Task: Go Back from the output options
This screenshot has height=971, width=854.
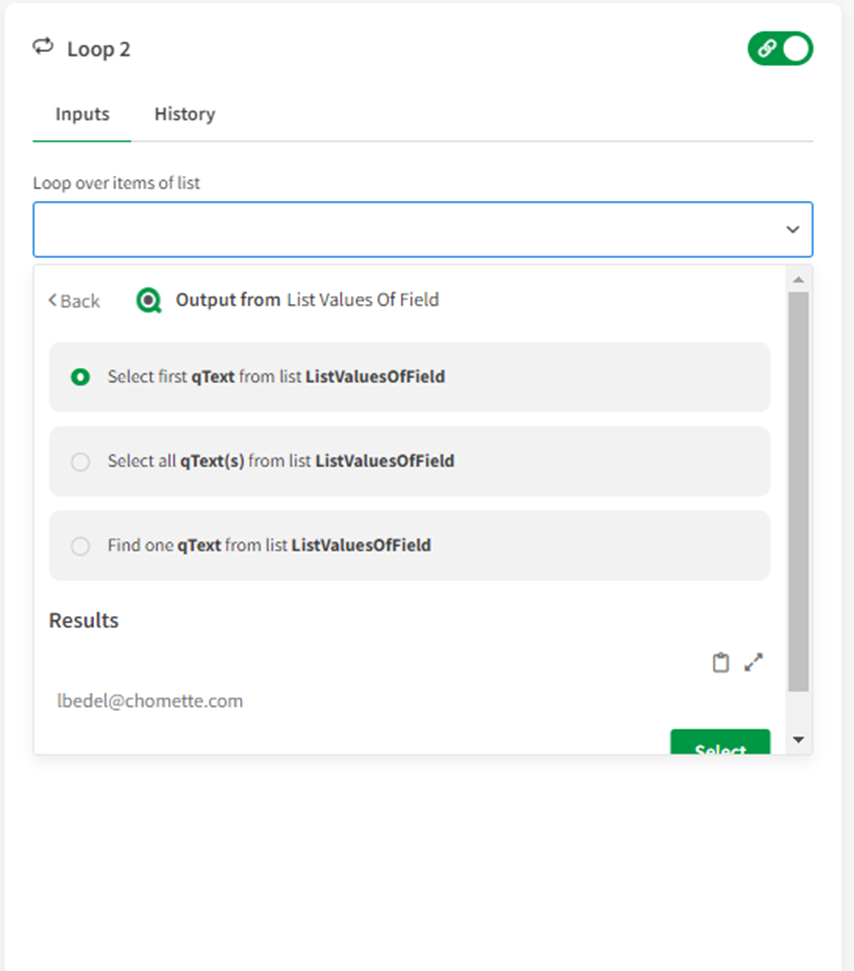Action: point(74,301)
